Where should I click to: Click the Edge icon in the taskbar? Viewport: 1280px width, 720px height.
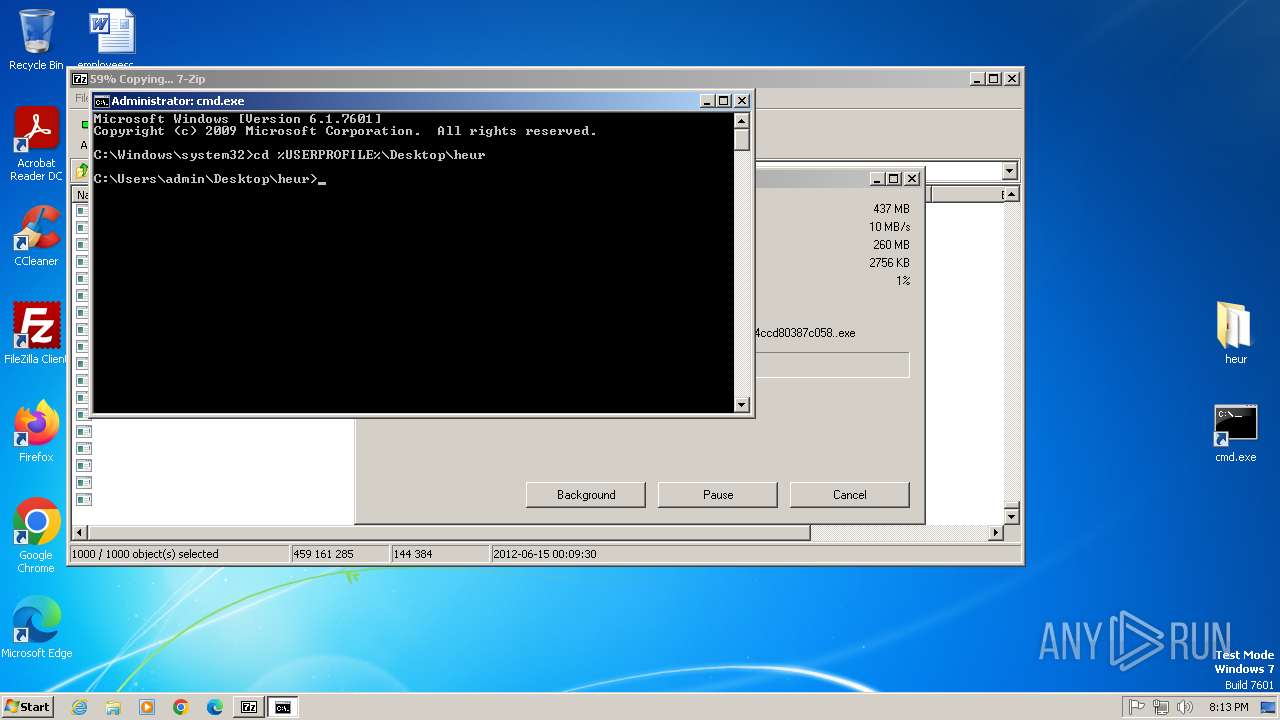pyautogui.click(x=215, y=707)
